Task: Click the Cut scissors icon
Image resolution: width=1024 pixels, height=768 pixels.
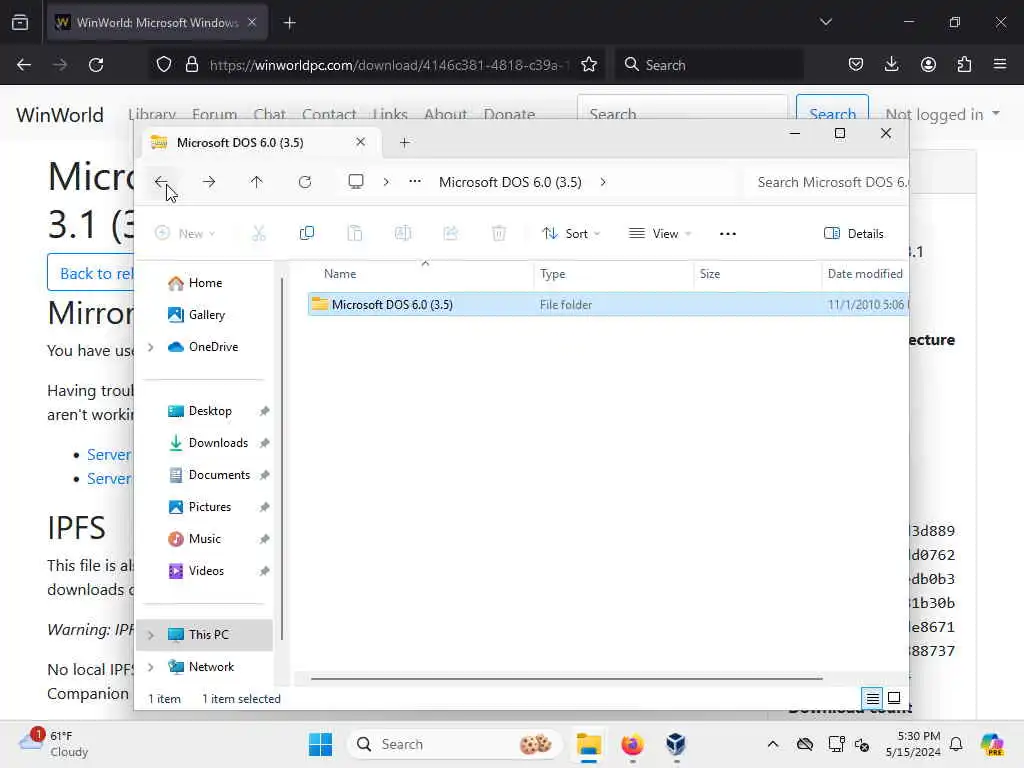Action: (x=259, y=233)
